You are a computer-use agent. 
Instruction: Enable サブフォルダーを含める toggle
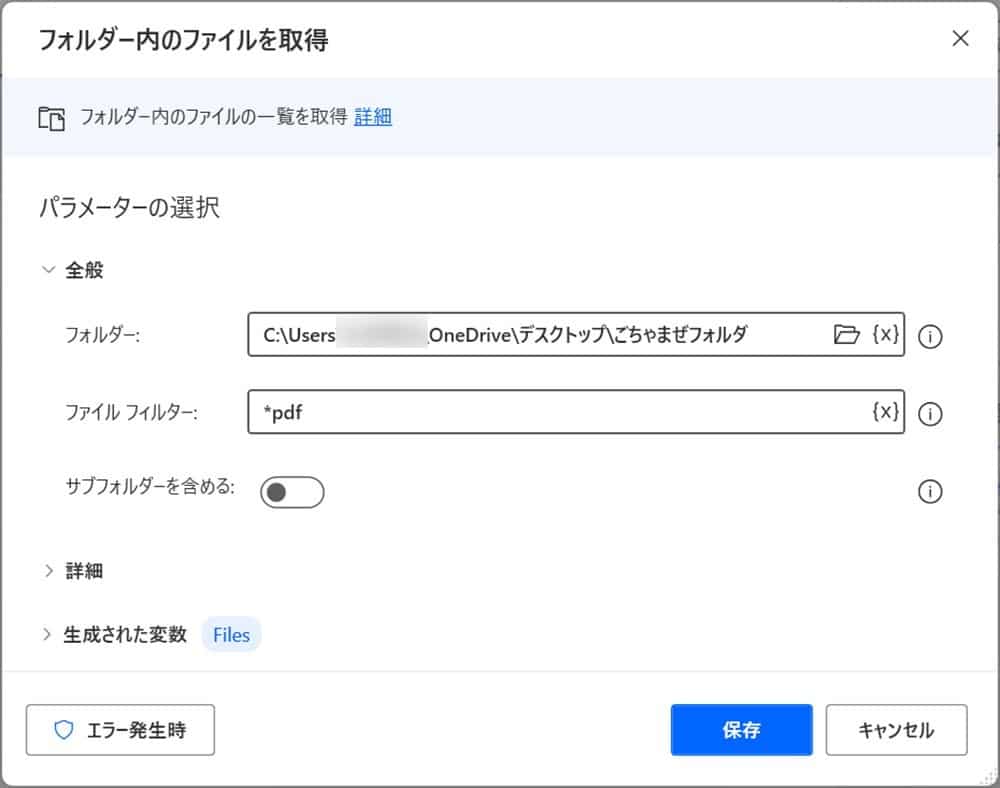point(291,492)
